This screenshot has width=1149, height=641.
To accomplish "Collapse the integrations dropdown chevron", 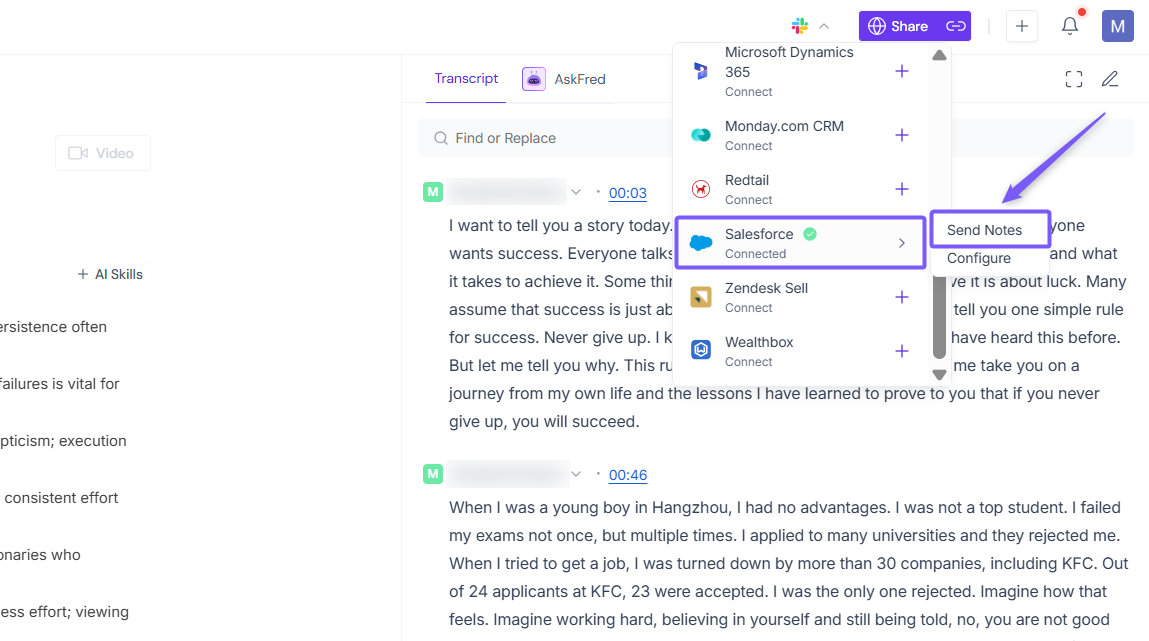I will (824, 26).
